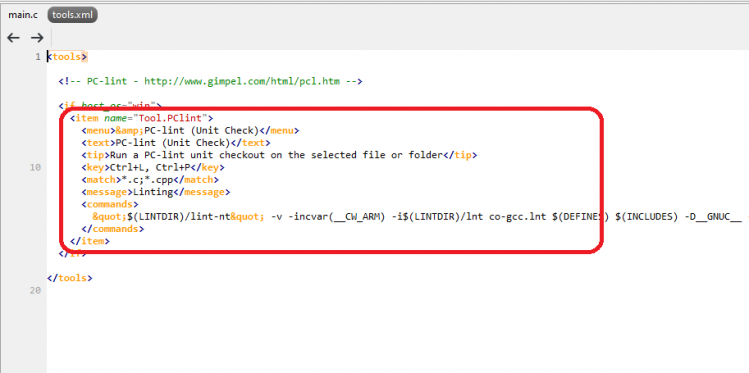Click line number 1 in the gutter
Viewport: 749px width, 373px height.
38,57
